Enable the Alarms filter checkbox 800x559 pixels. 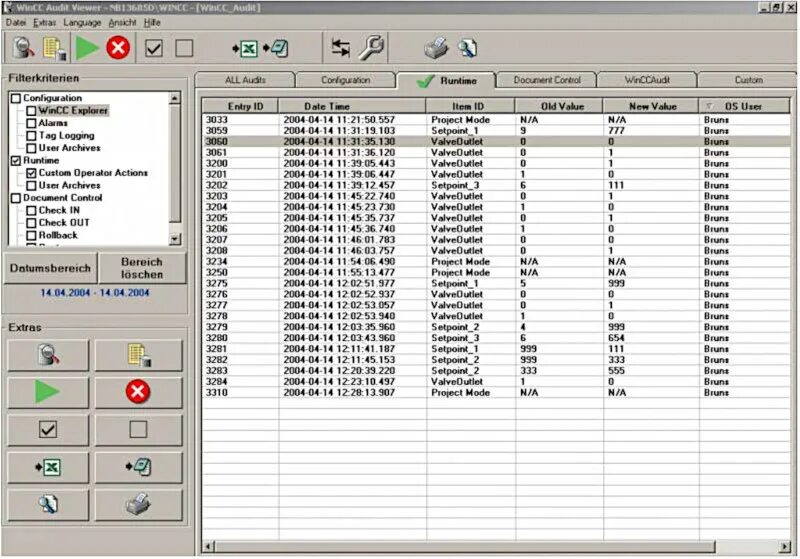(x=31, y=123)
